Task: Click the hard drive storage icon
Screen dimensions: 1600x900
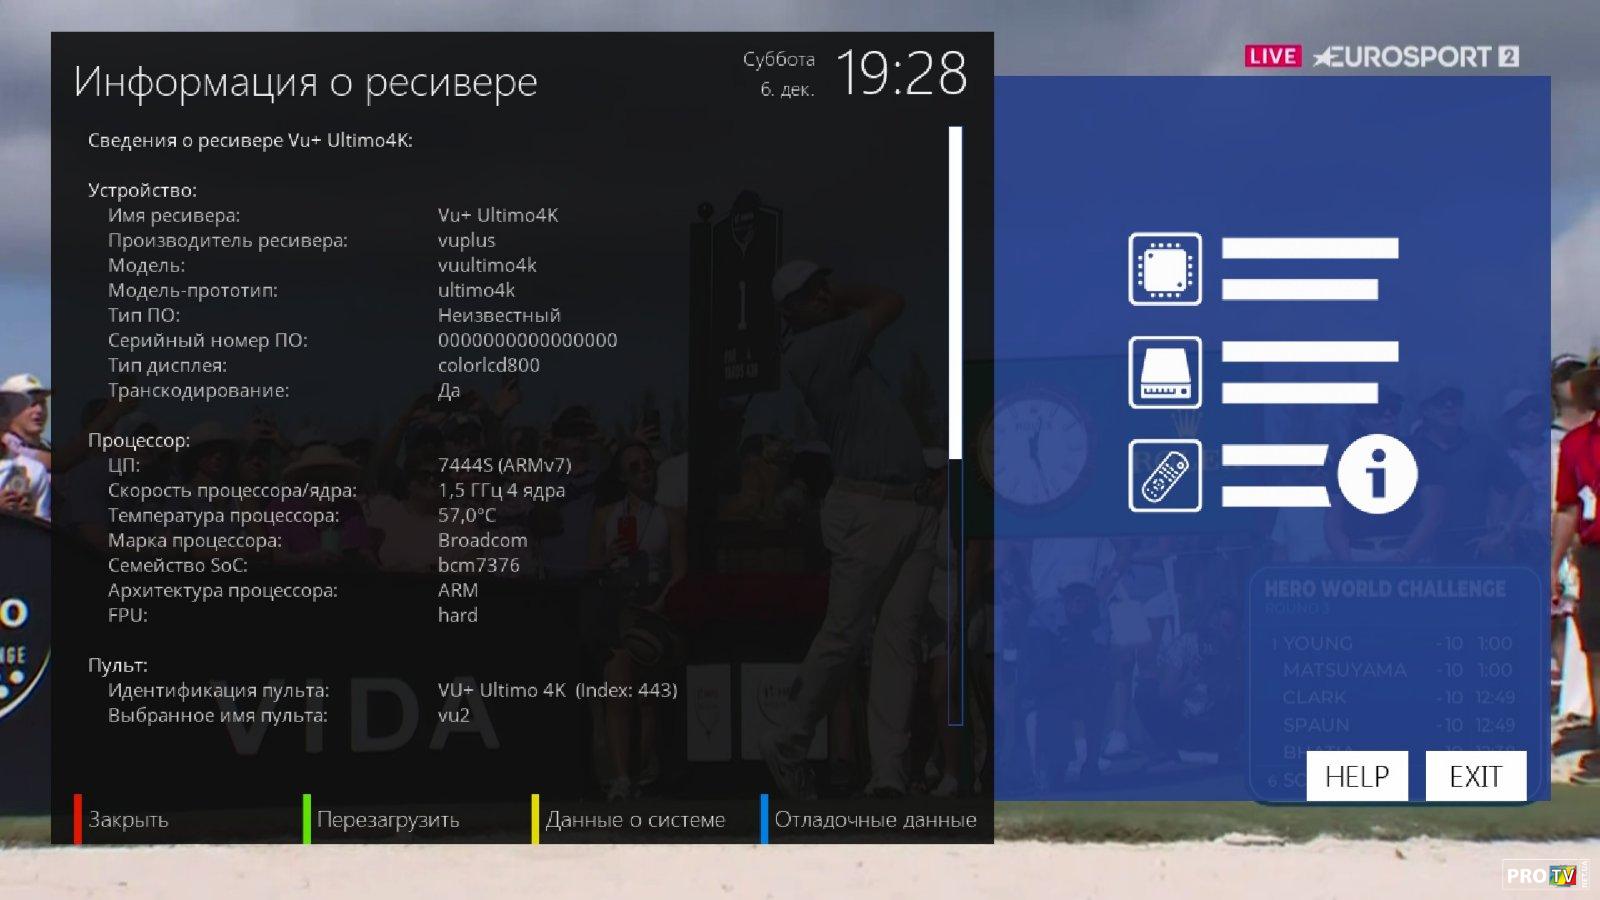Action: click(x=1165, y=372)
